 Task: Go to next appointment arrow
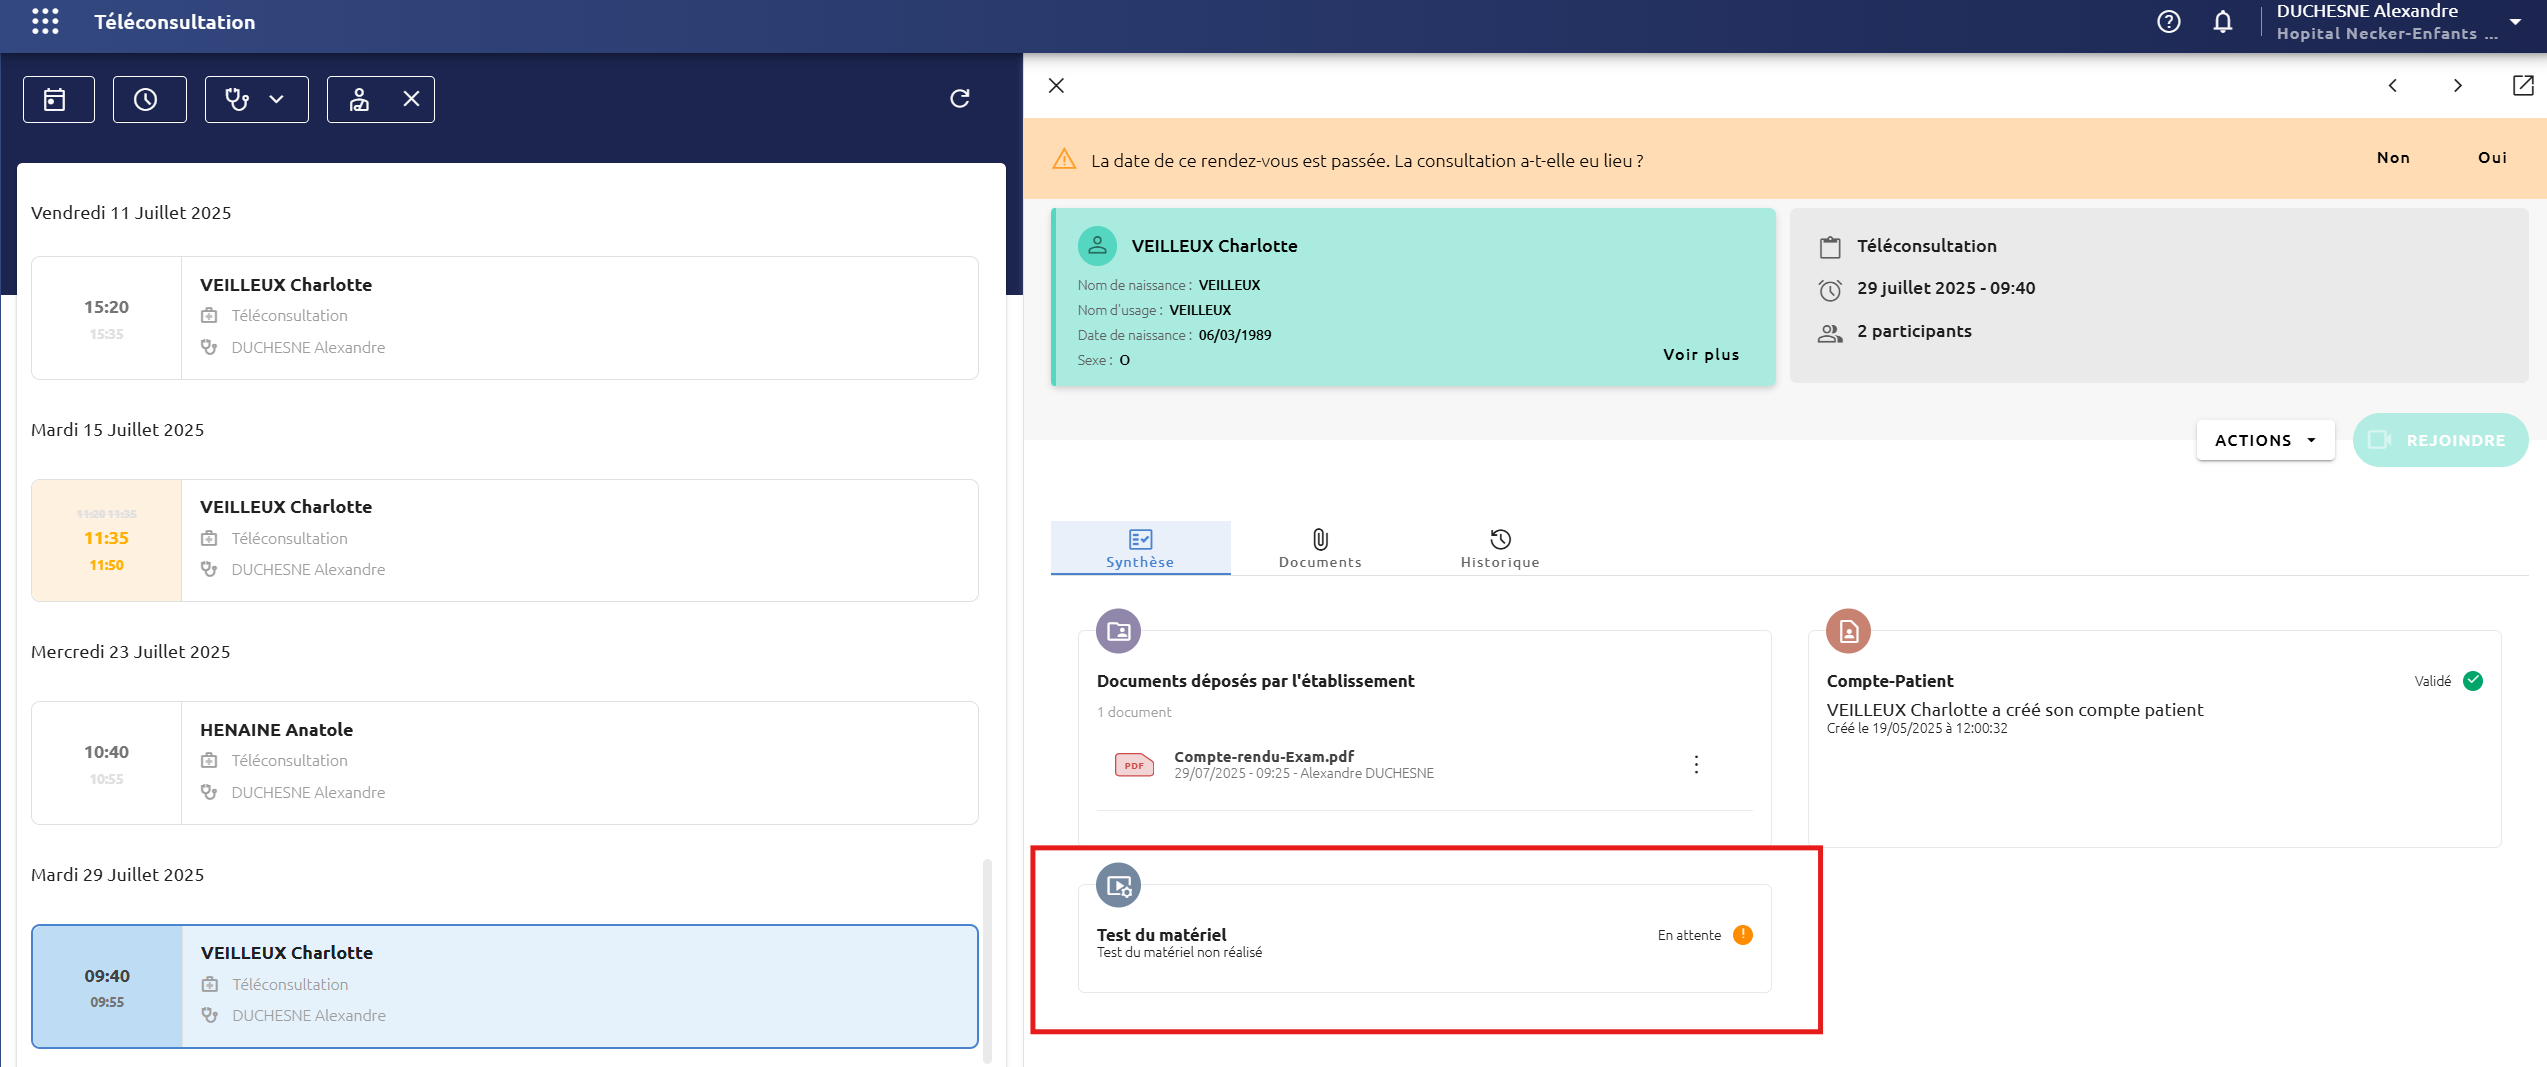pos(2457,85)
